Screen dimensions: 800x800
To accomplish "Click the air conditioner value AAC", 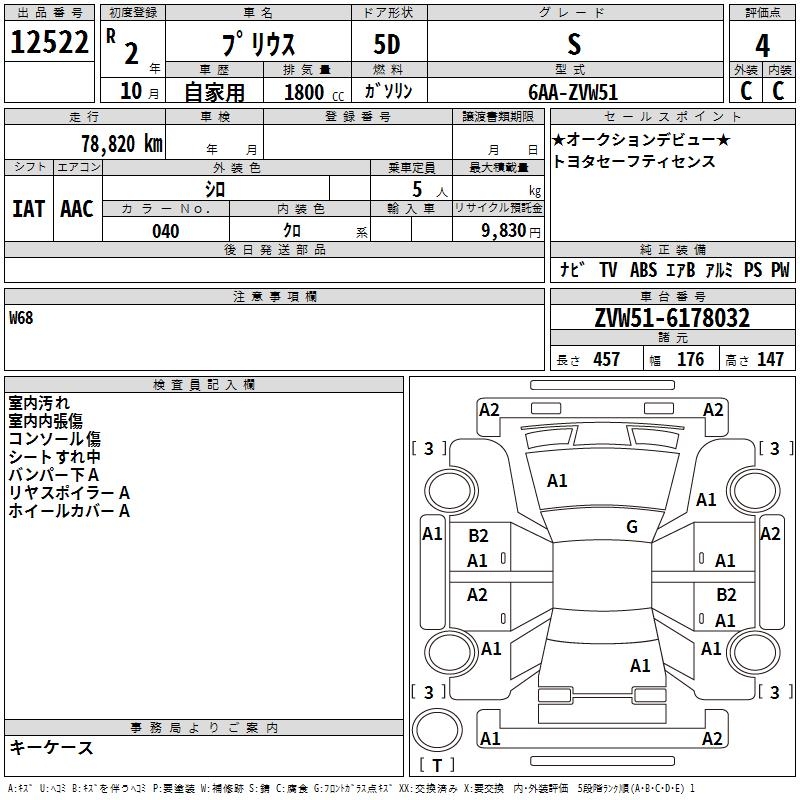I will [x=77, y=209].
